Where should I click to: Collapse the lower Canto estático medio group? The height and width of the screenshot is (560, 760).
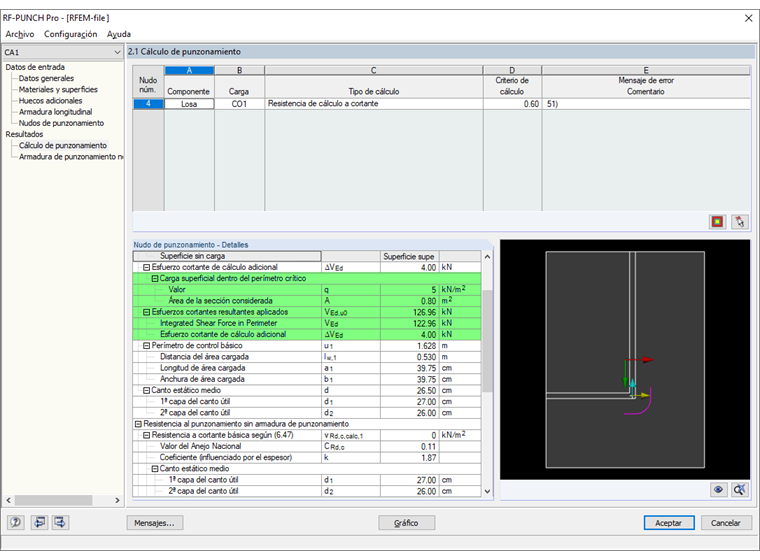pyautogui.click(x=155, y=469)
